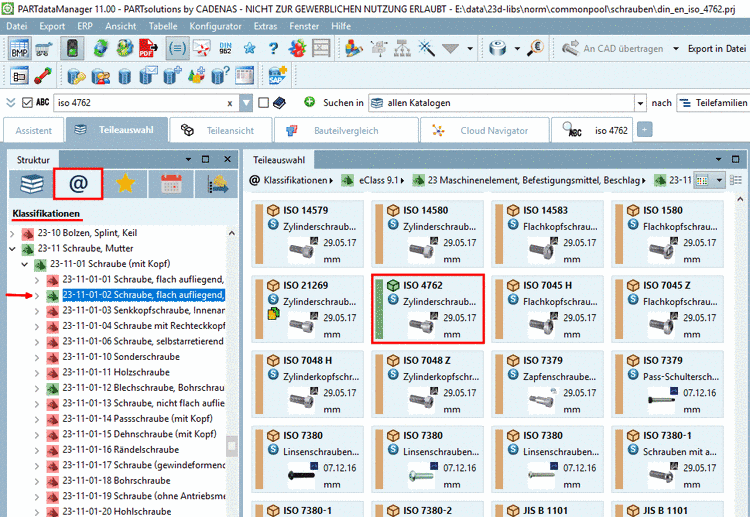Open the favorites star in Struktur panel
This screenshot has height=517, width=750.
coord(125,184)
